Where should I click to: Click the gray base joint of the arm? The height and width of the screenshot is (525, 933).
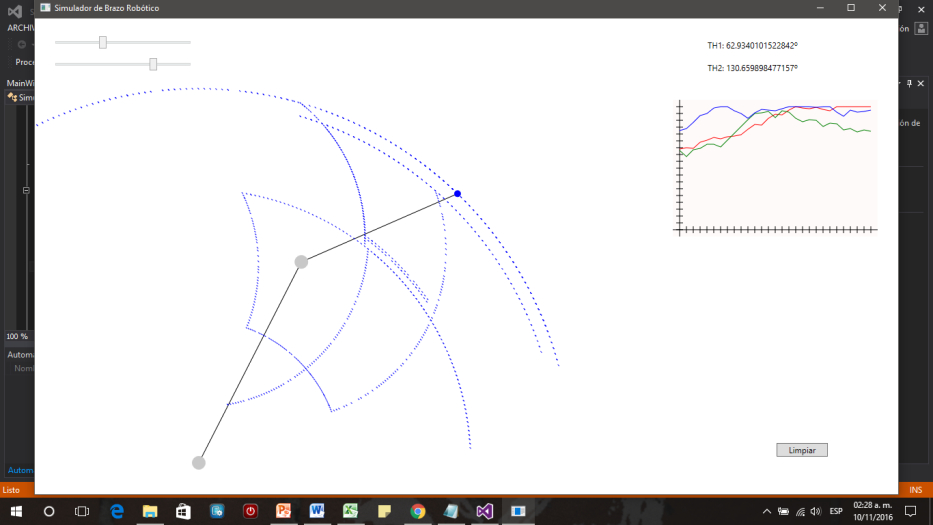click(199, 462)
